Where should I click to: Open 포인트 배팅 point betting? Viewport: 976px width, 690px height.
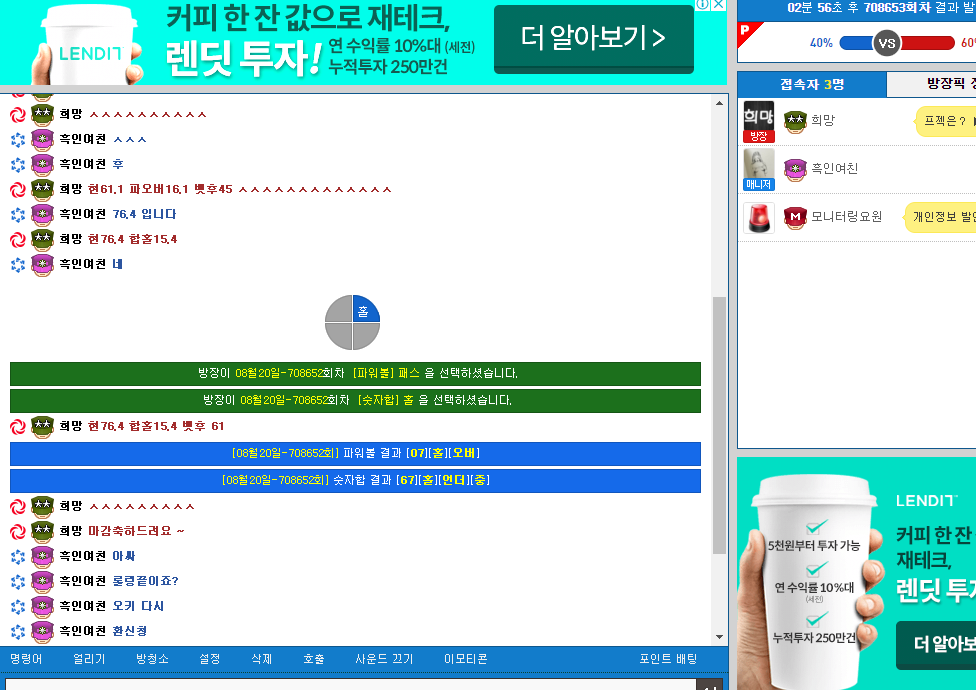point(668,659)
